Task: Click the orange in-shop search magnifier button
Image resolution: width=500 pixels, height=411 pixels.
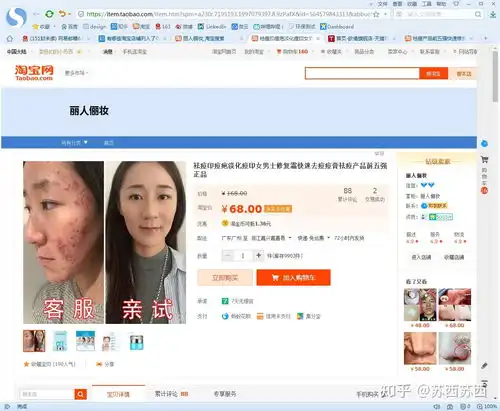Action: pyautogui.click(x=80, y=394)
